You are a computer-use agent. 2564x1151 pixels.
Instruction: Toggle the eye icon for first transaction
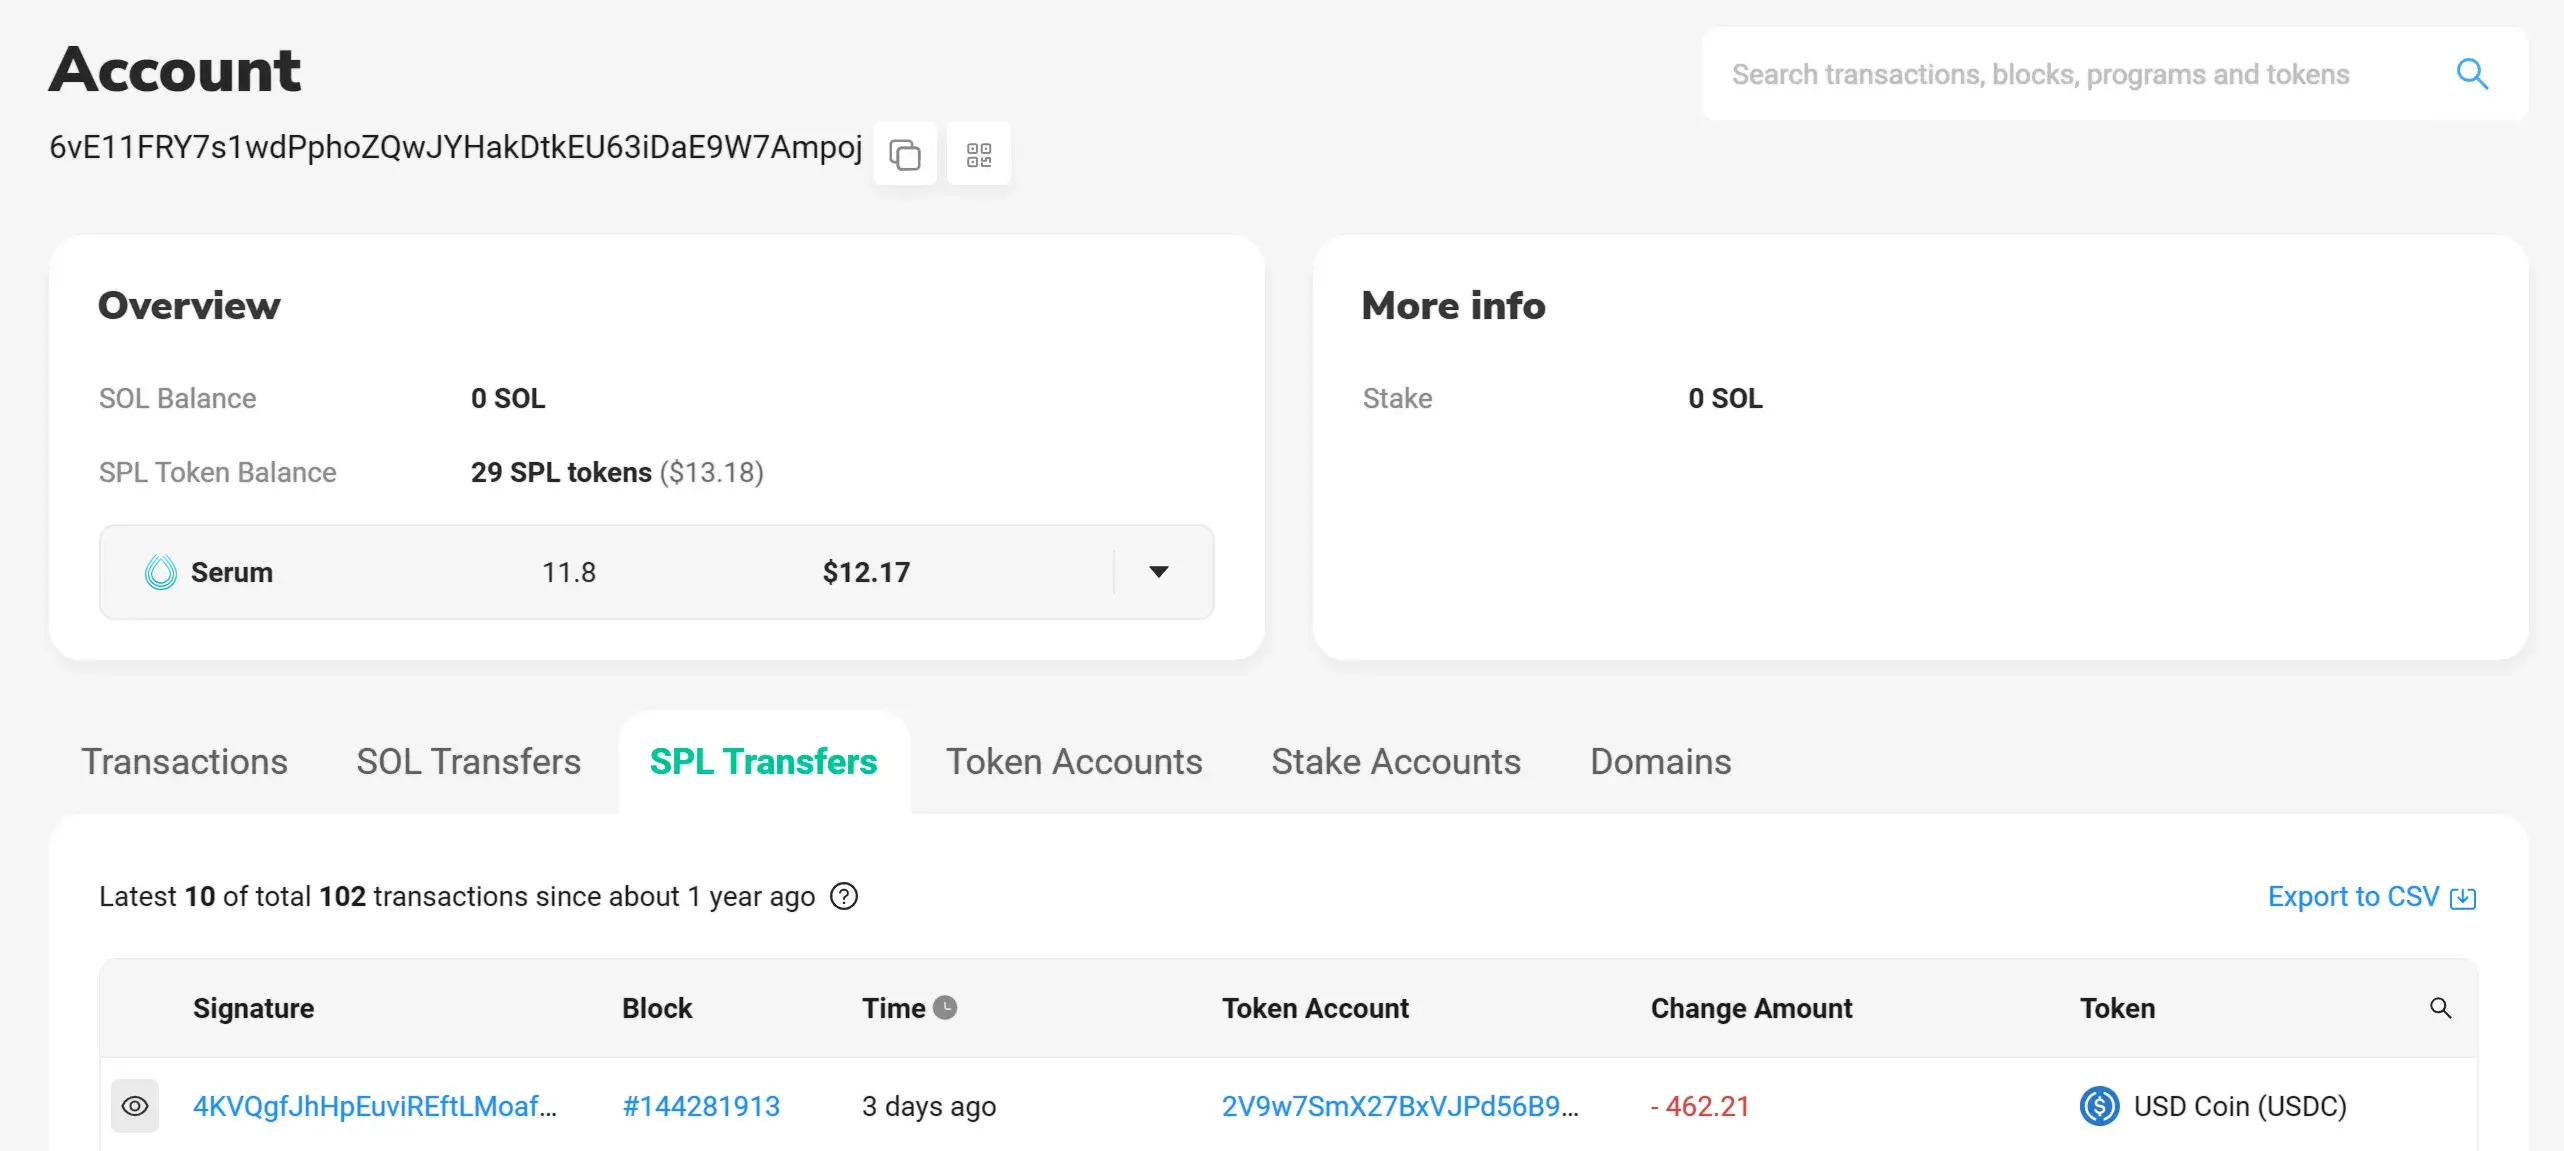pos(135,1106)
